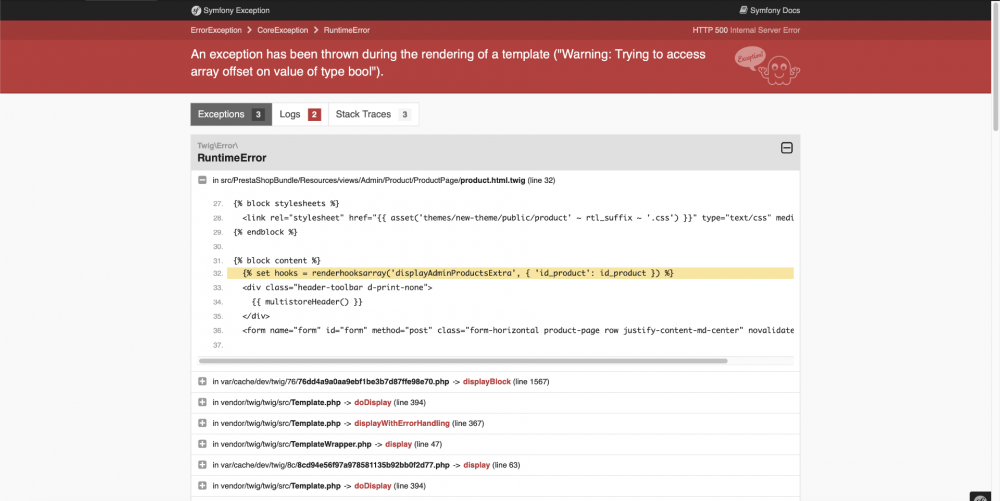Click the TemplateWrapper.php file name

click(331, 444)
